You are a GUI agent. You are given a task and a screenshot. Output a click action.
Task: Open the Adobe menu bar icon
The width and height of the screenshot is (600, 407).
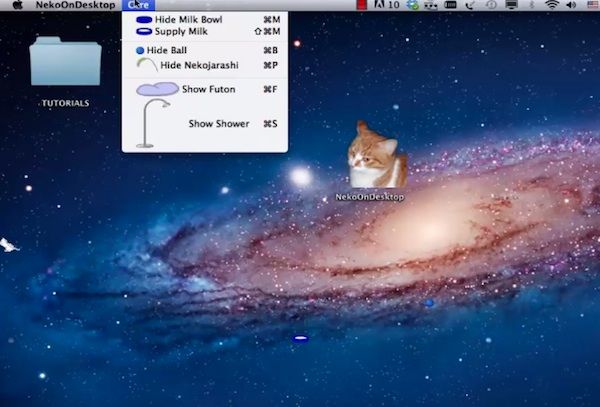[386, 5]
